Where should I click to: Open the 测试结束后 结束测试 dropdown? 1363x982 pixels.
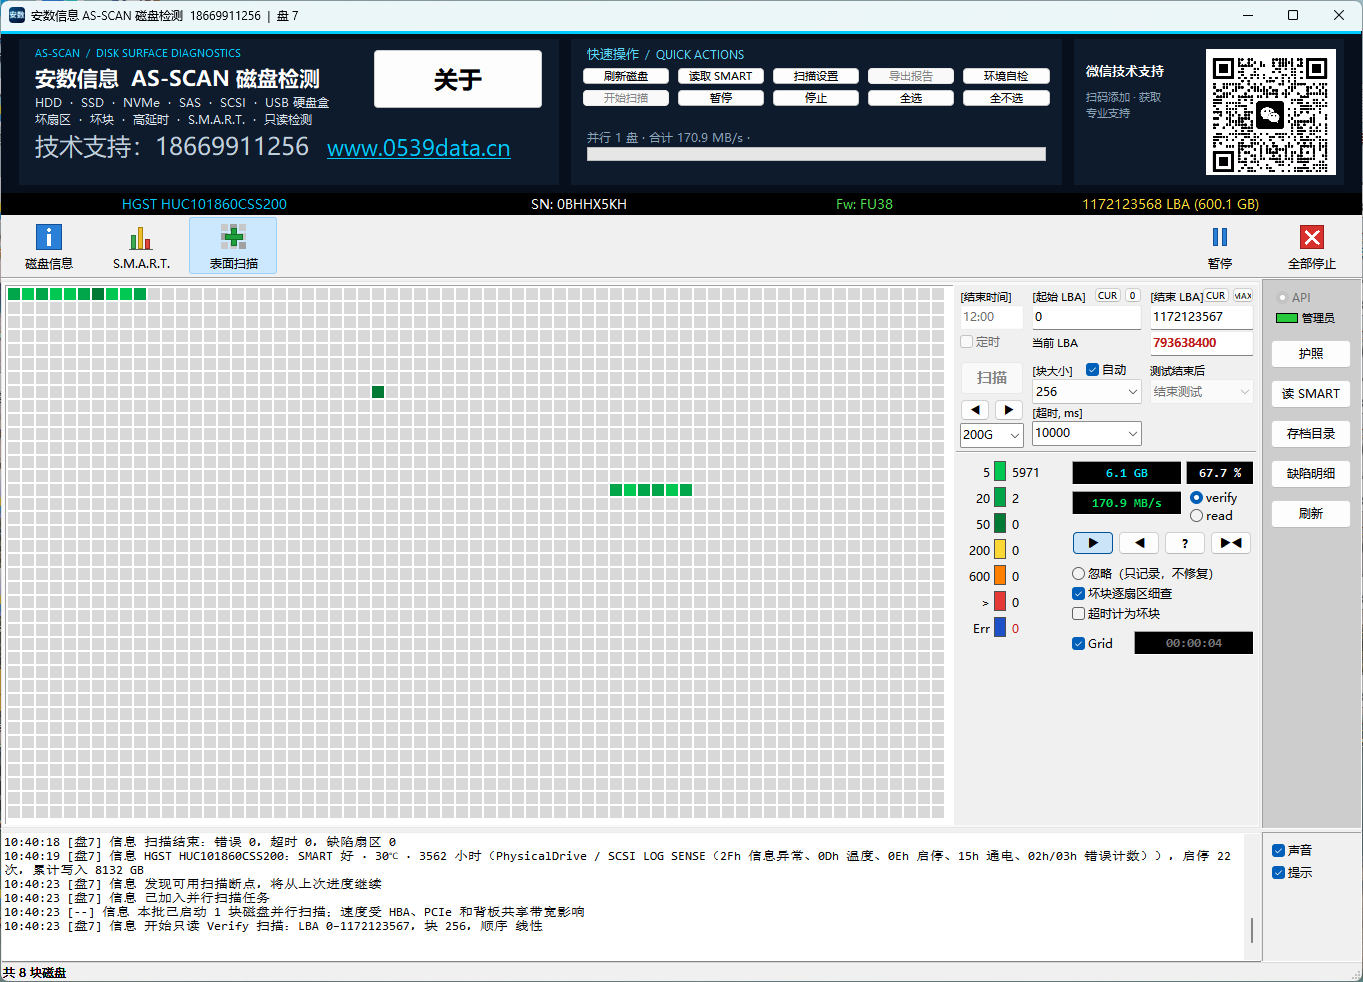[x=1202, y=392]
